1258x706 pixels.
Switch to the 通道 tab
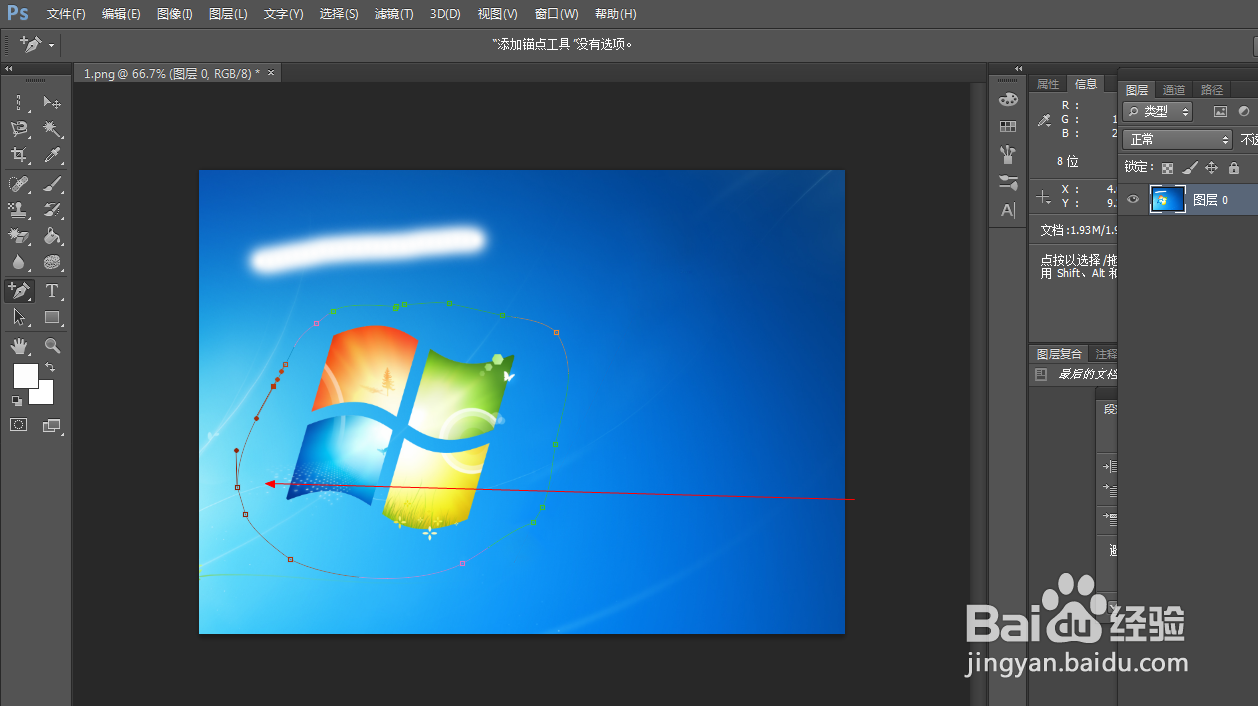1174,90
